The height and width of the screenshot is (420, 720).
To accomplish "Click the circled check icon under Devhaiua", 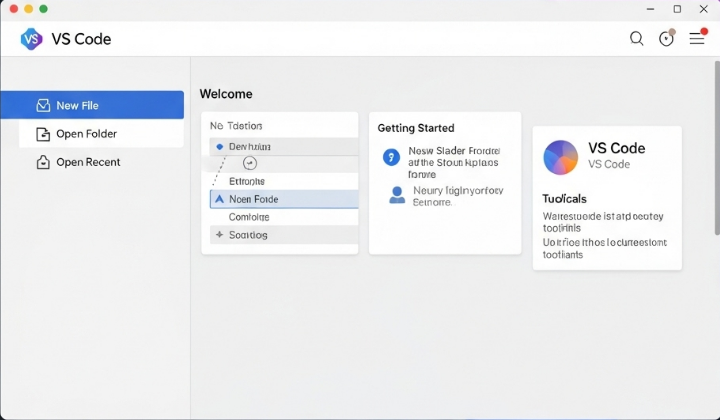I will [x=250, y=163].
